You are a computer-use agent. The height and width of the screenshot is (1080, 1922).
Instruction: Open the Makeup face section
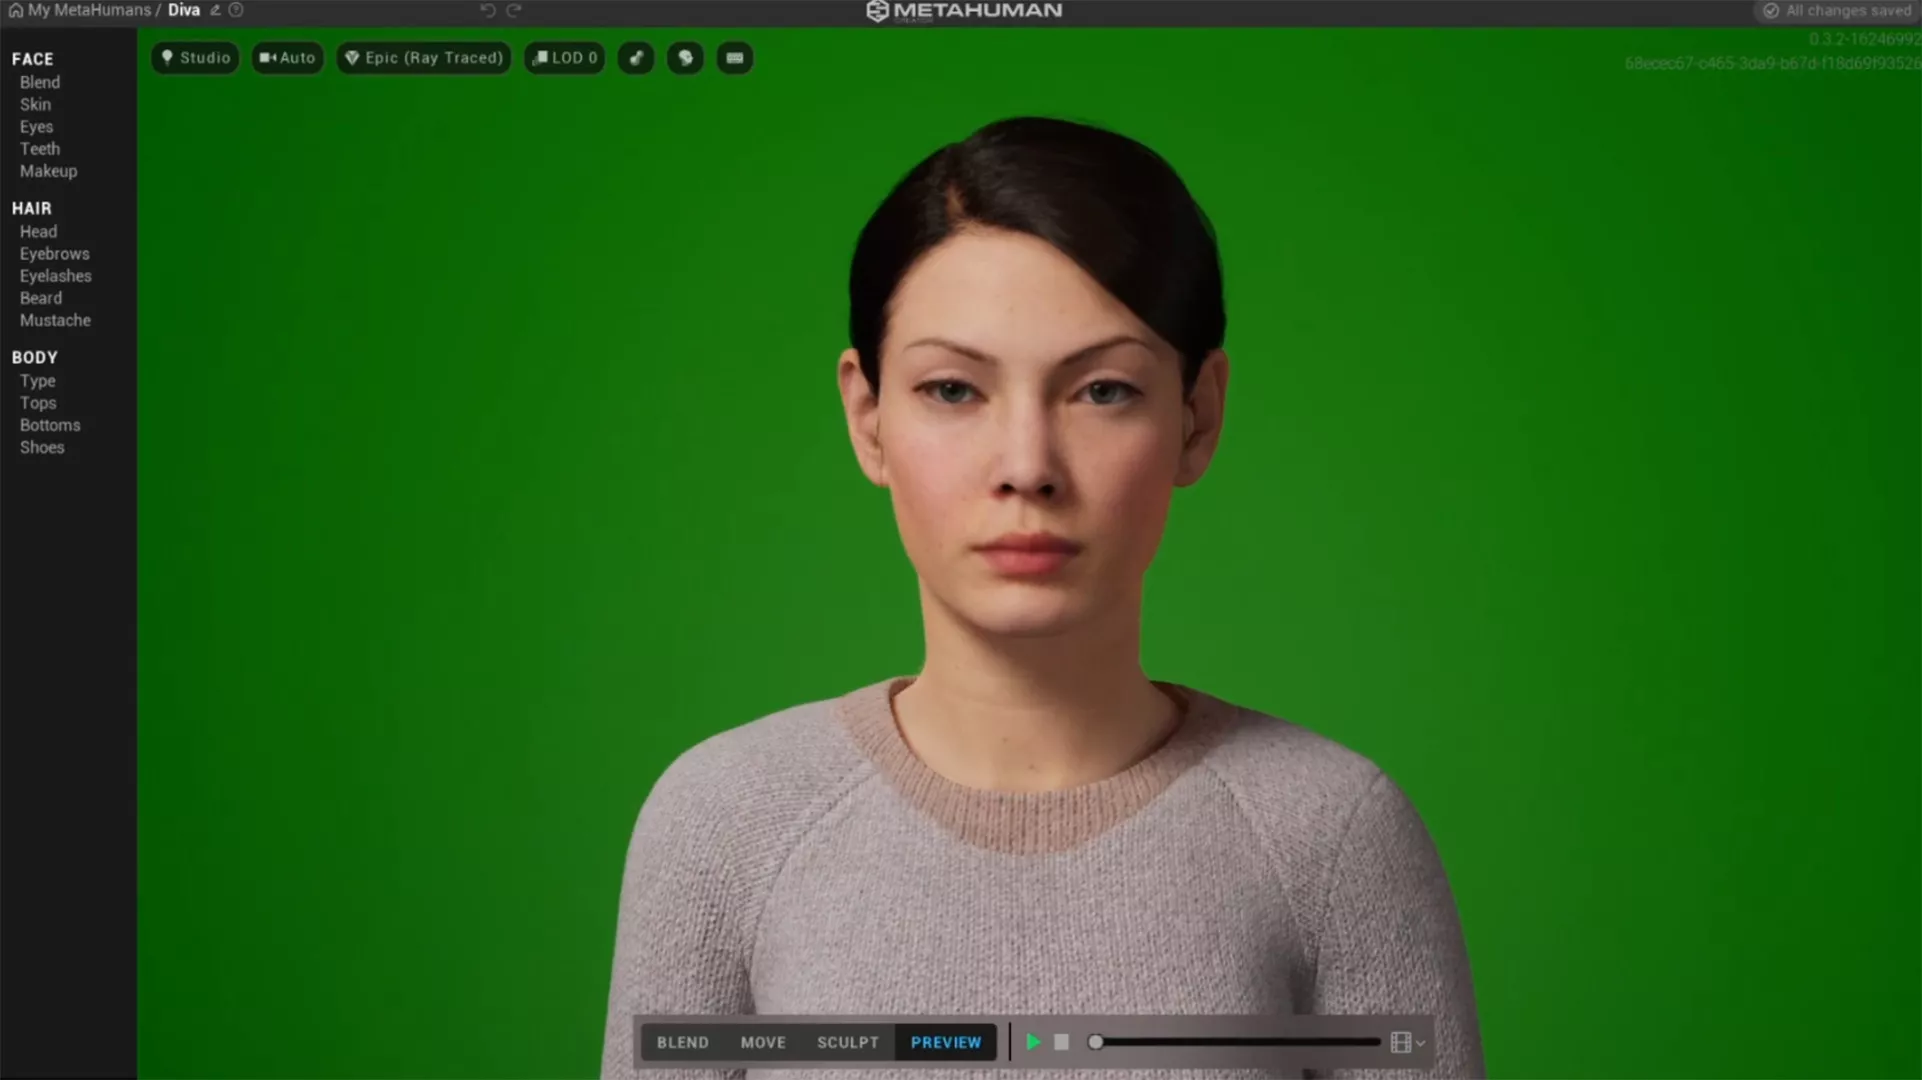pyautogui.click(x=48, y=171)
